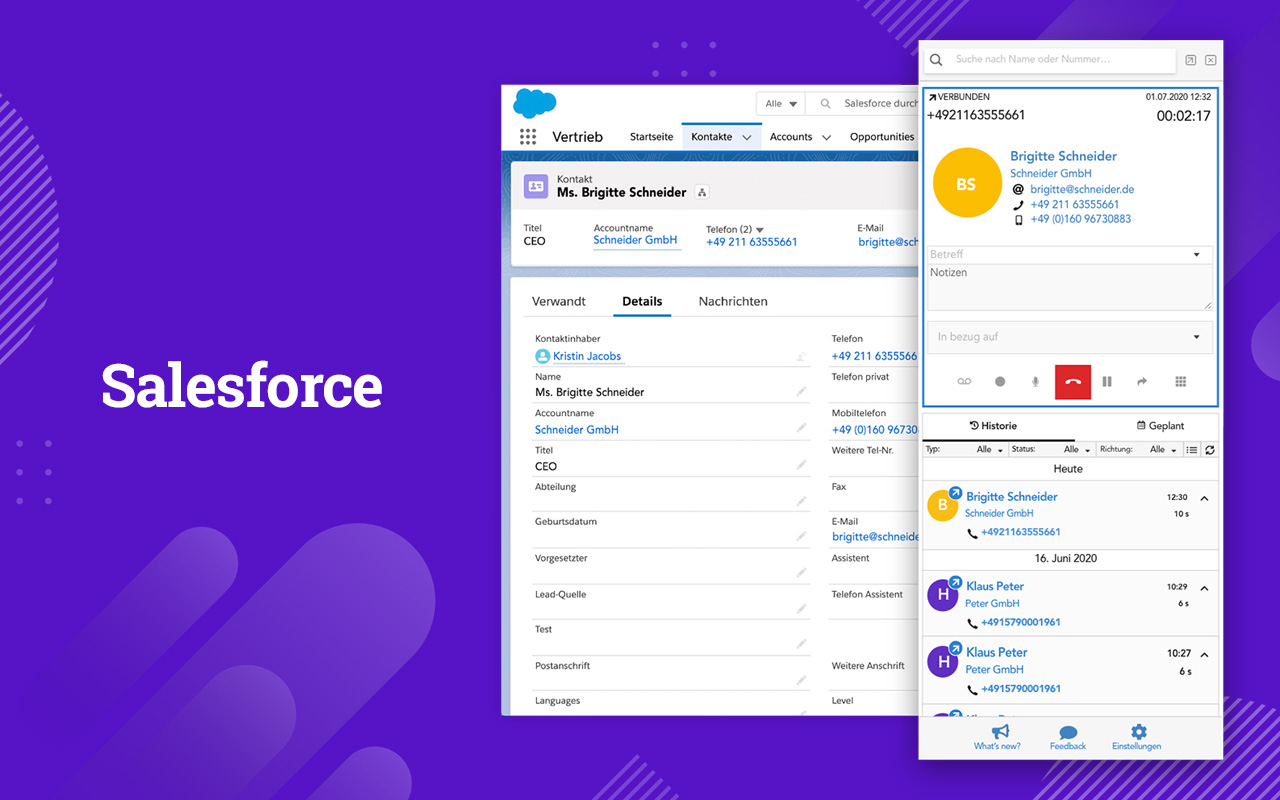The width and height of the screenshot is (1280, 800).
Task: Change owner icon next to Kristin Jacobs
Action: pyautogui.click(x=801, y=356)
